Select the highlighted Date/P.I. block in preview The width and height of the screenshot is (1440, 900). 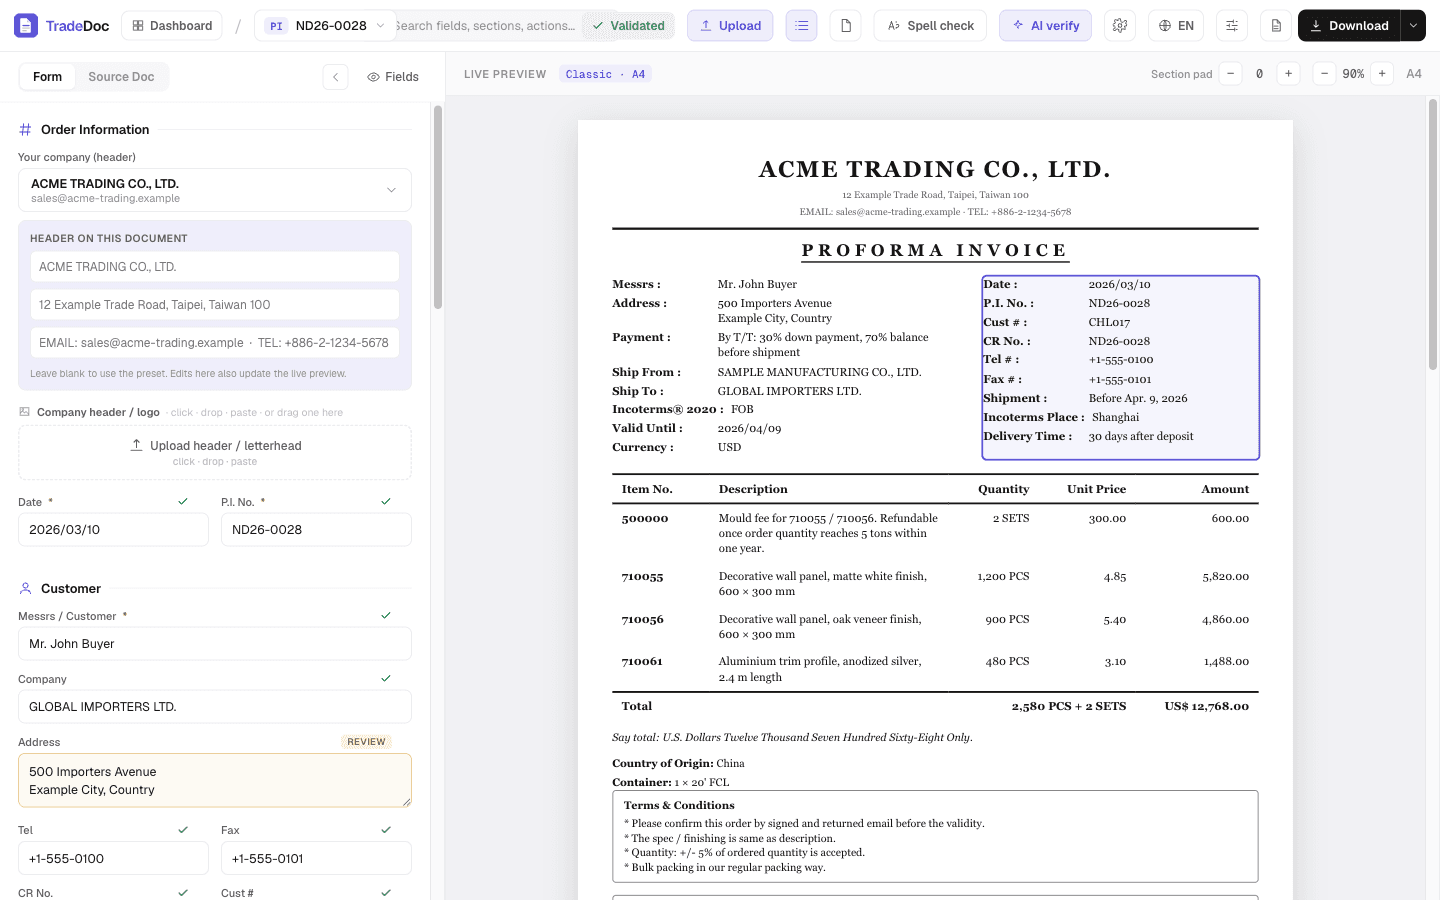pyautogui.click(x=1120, y=367)
